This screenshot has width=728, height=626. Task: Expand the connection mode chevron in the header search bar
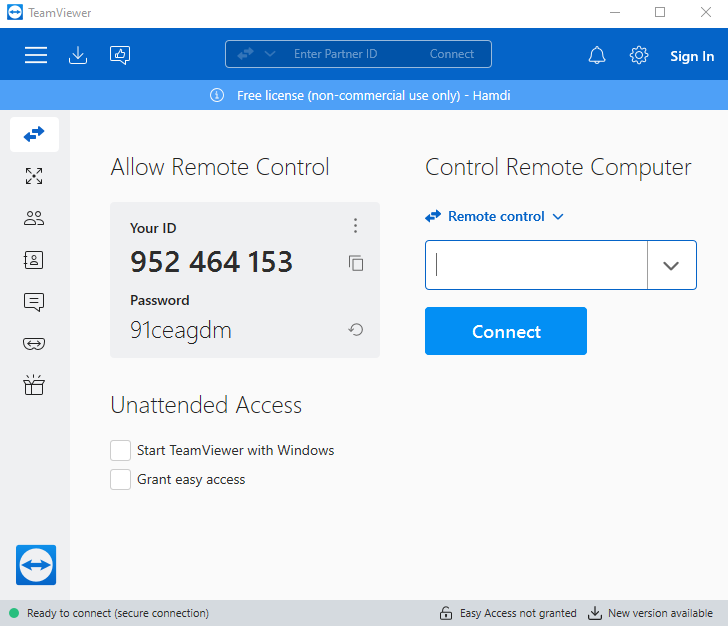click(x=270, y=54)
